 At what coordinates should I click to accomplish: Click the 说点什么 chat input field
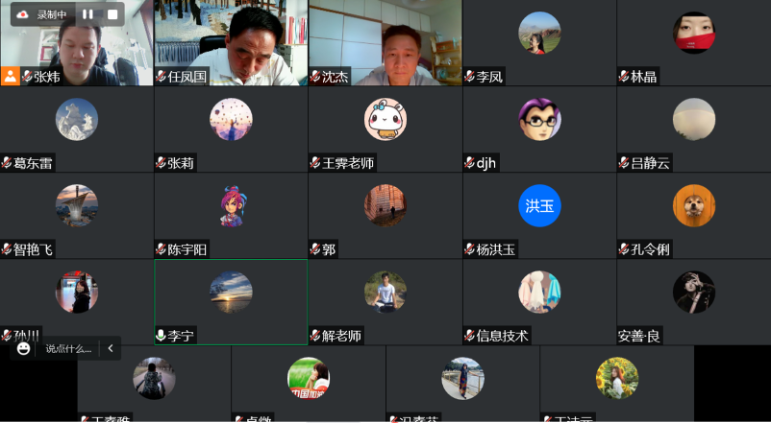tap(68, 349)
